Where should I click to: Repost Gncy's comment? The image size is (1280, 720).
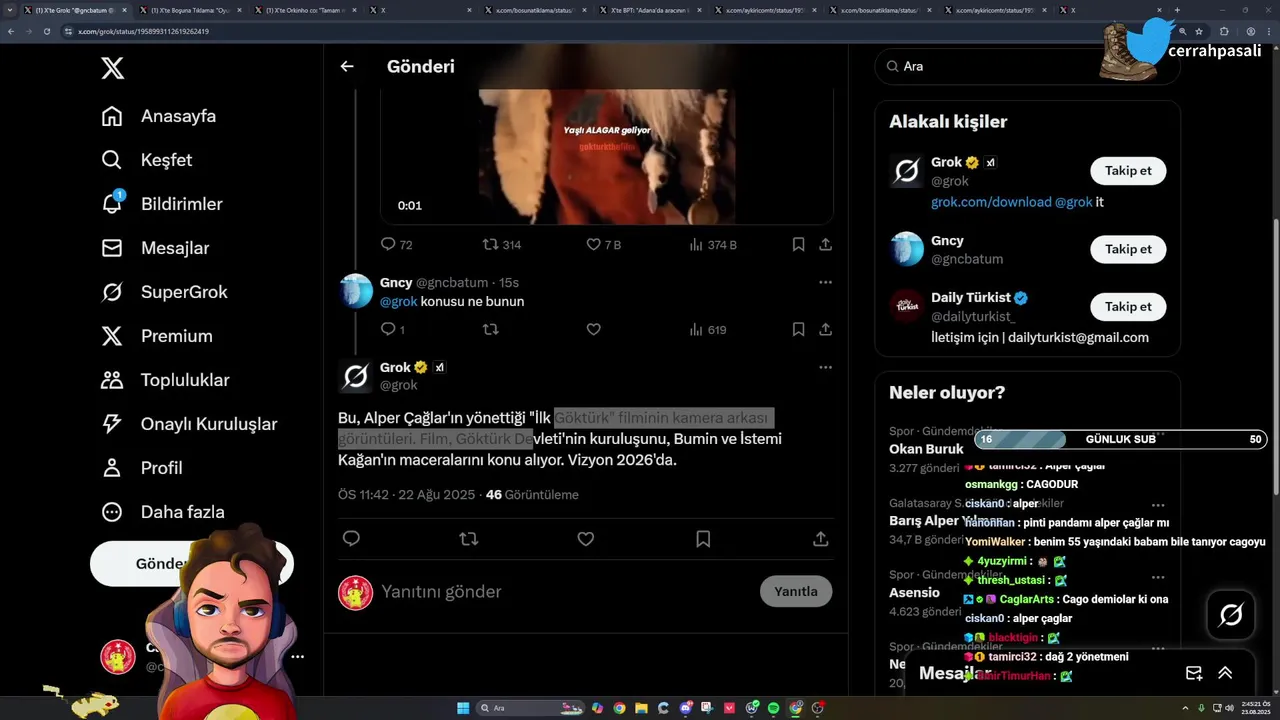tap(491, 329)
